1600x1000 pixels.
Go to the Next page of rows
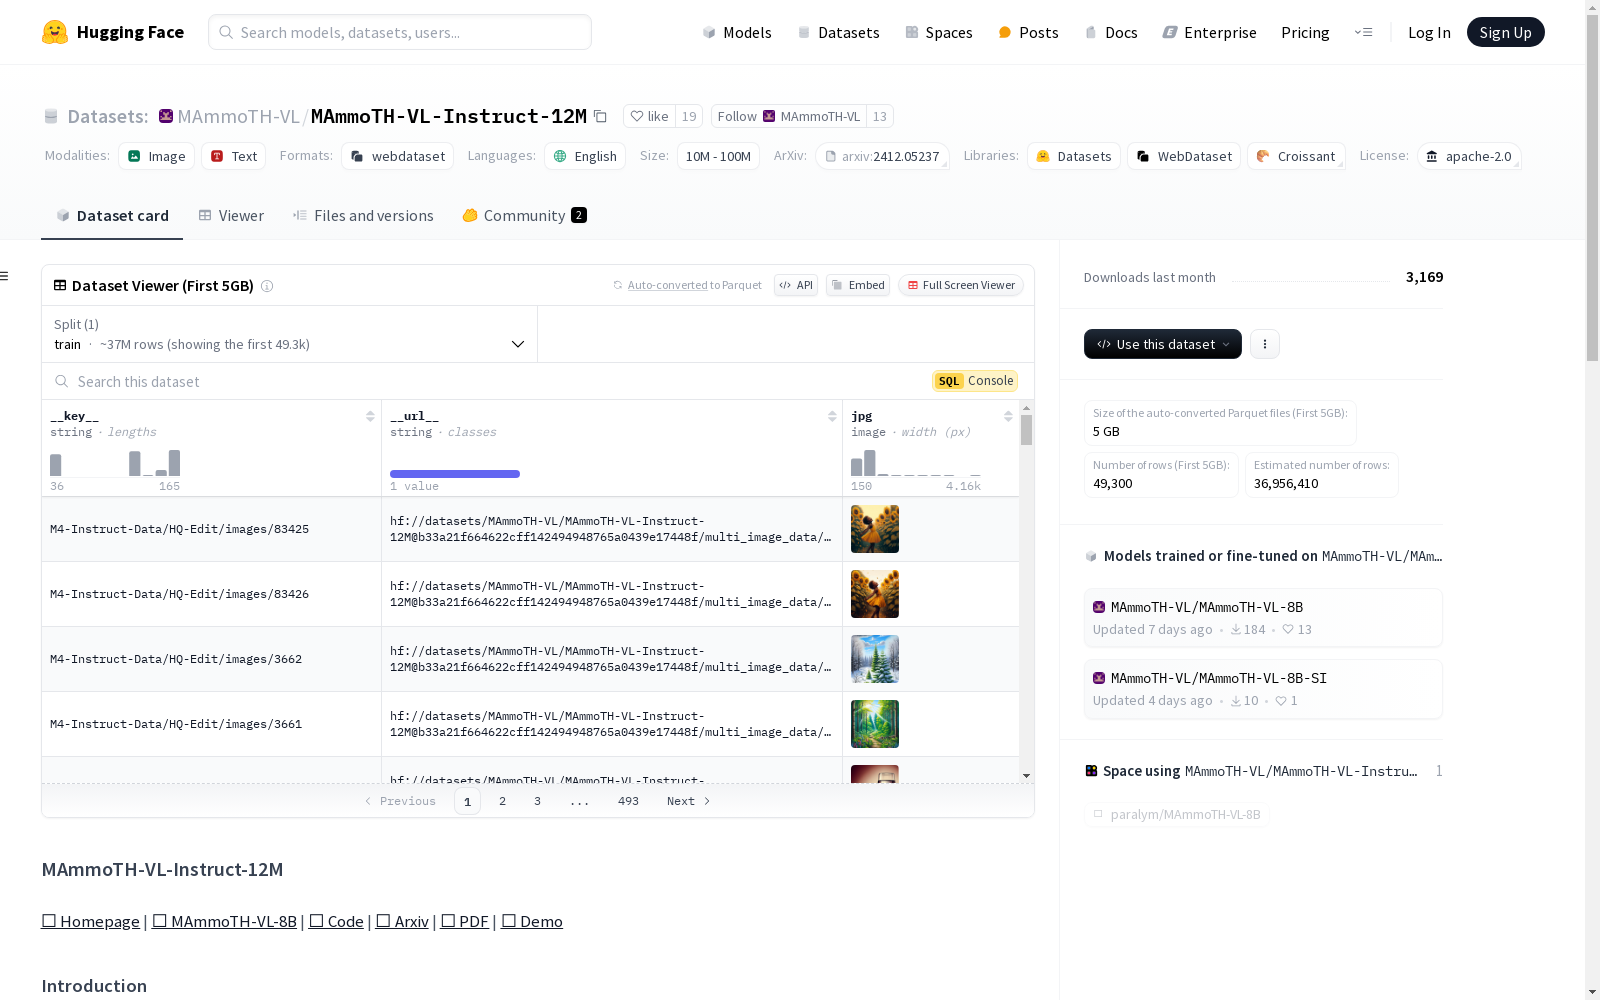pyautogui.click(x=688, y=801)
